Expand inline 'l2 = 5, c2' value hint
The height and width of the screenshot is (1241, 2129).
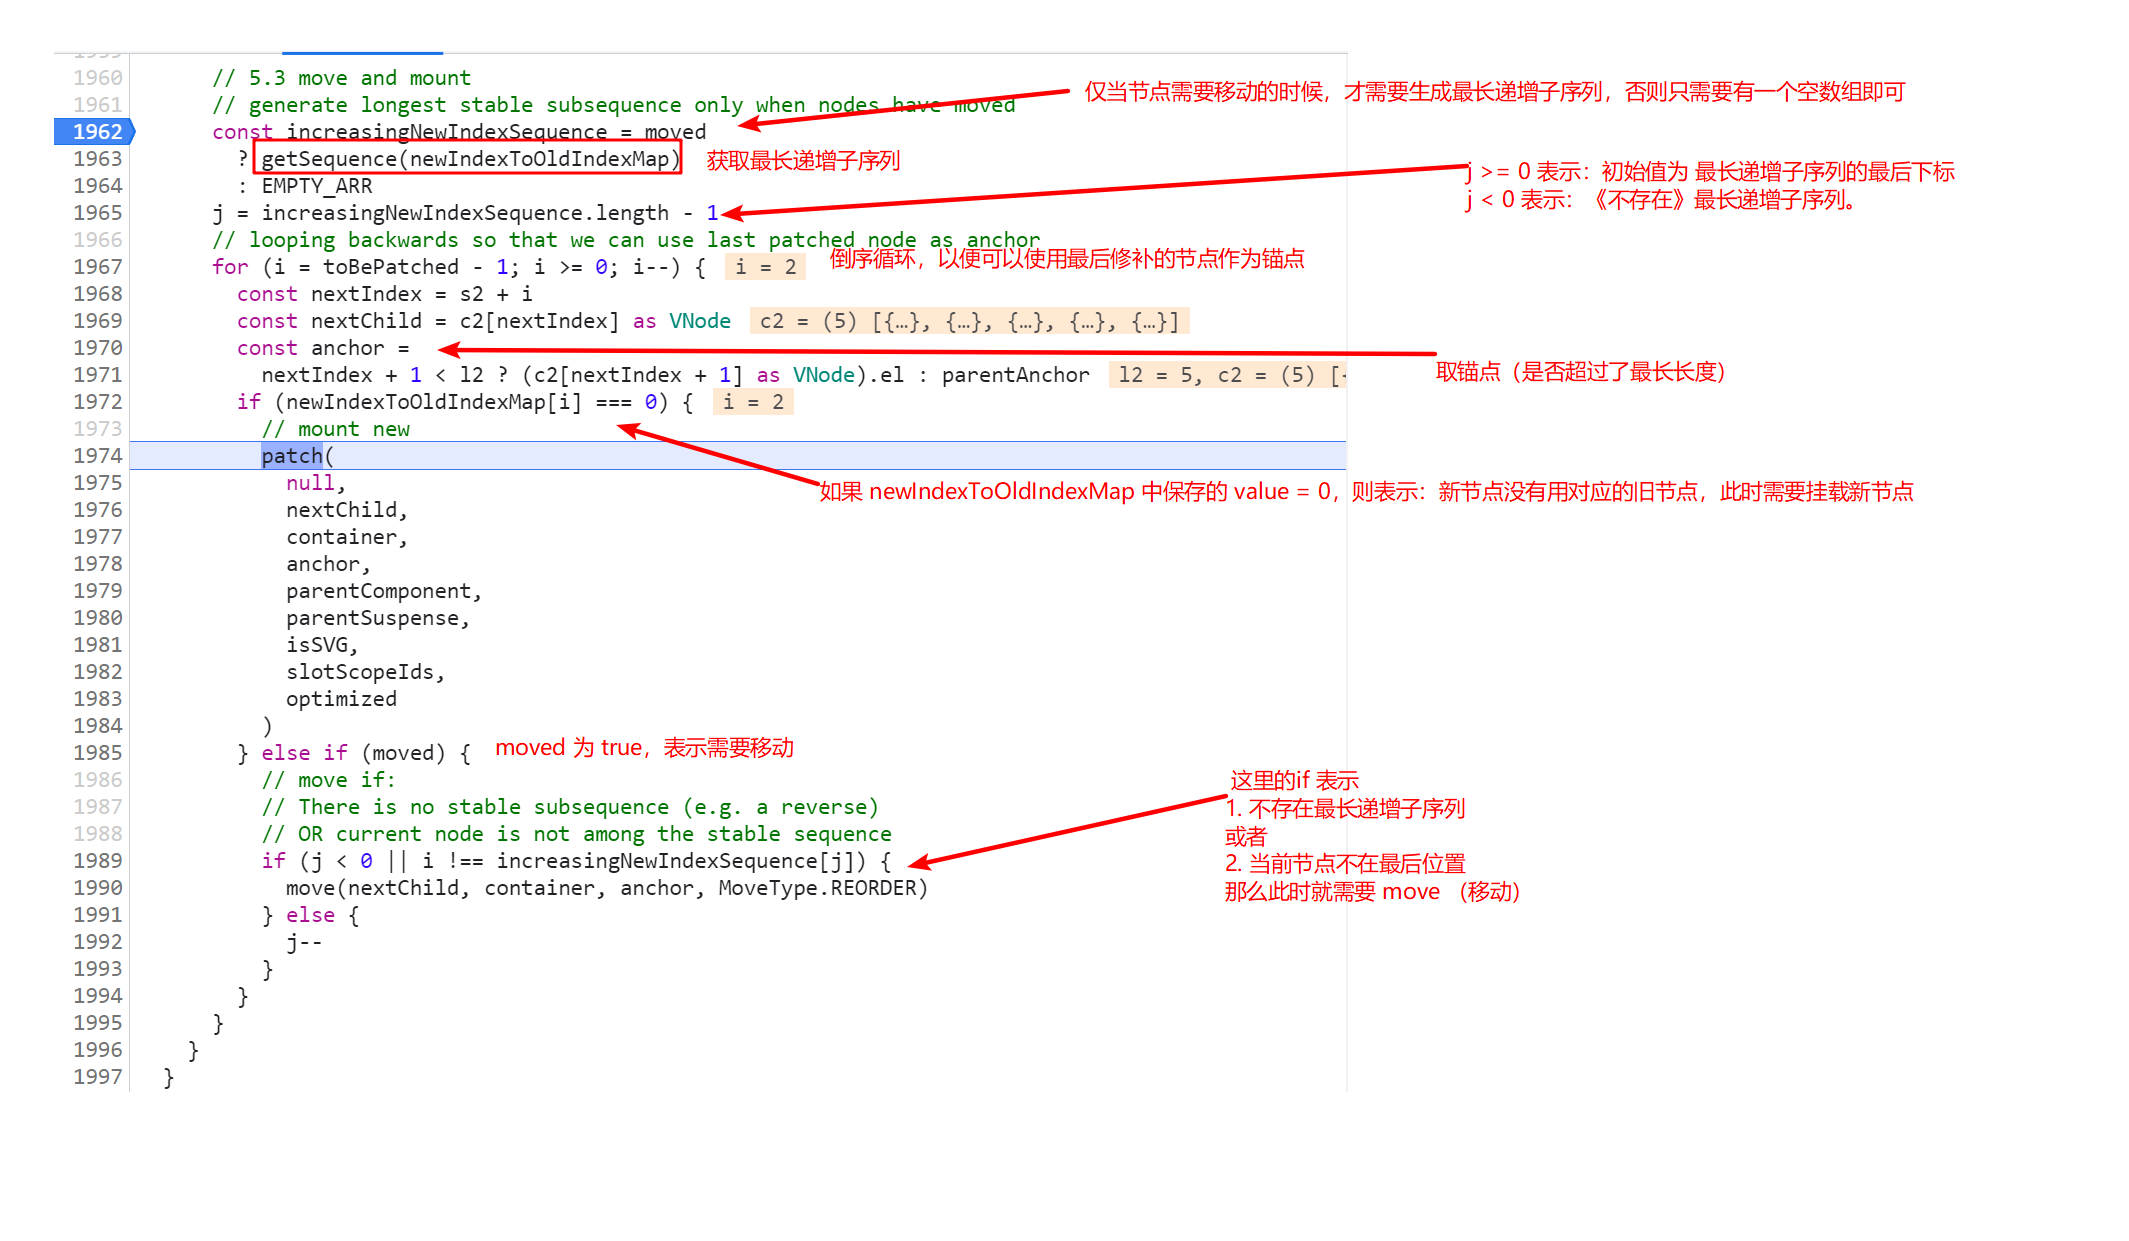pos(1227,375)
